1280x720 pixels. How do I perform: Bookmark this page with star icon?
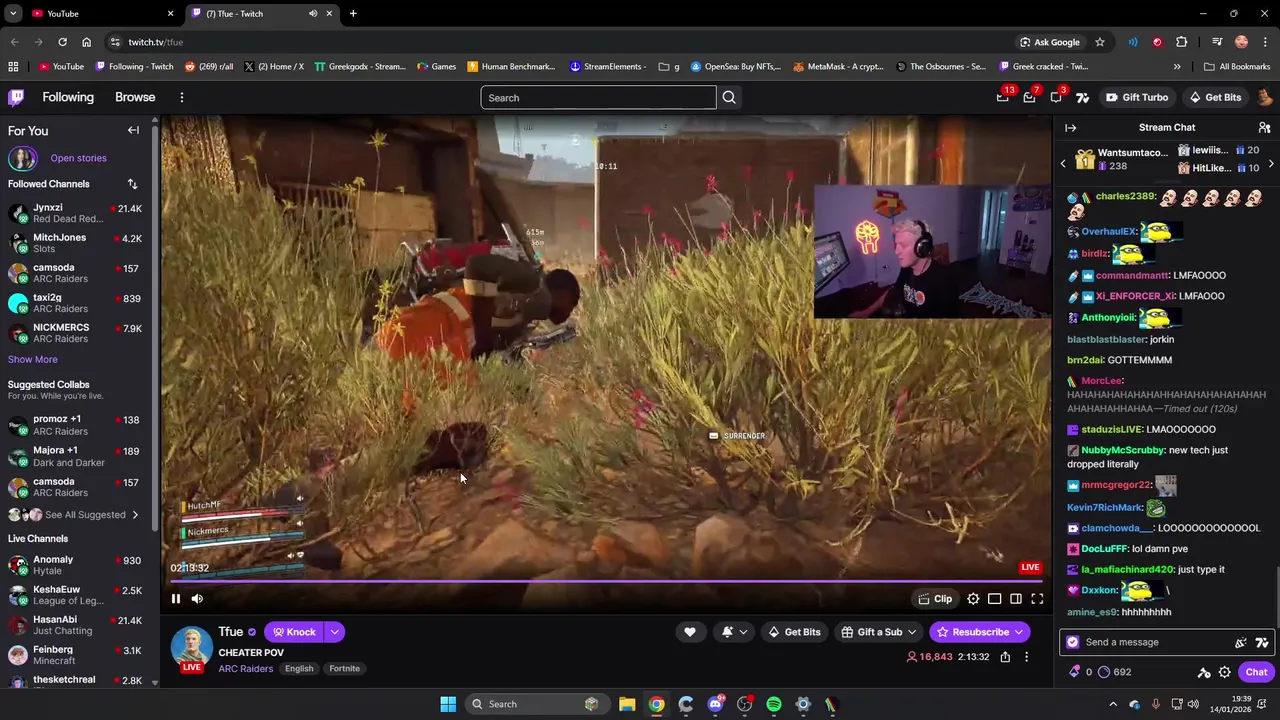pos(1100,42)
